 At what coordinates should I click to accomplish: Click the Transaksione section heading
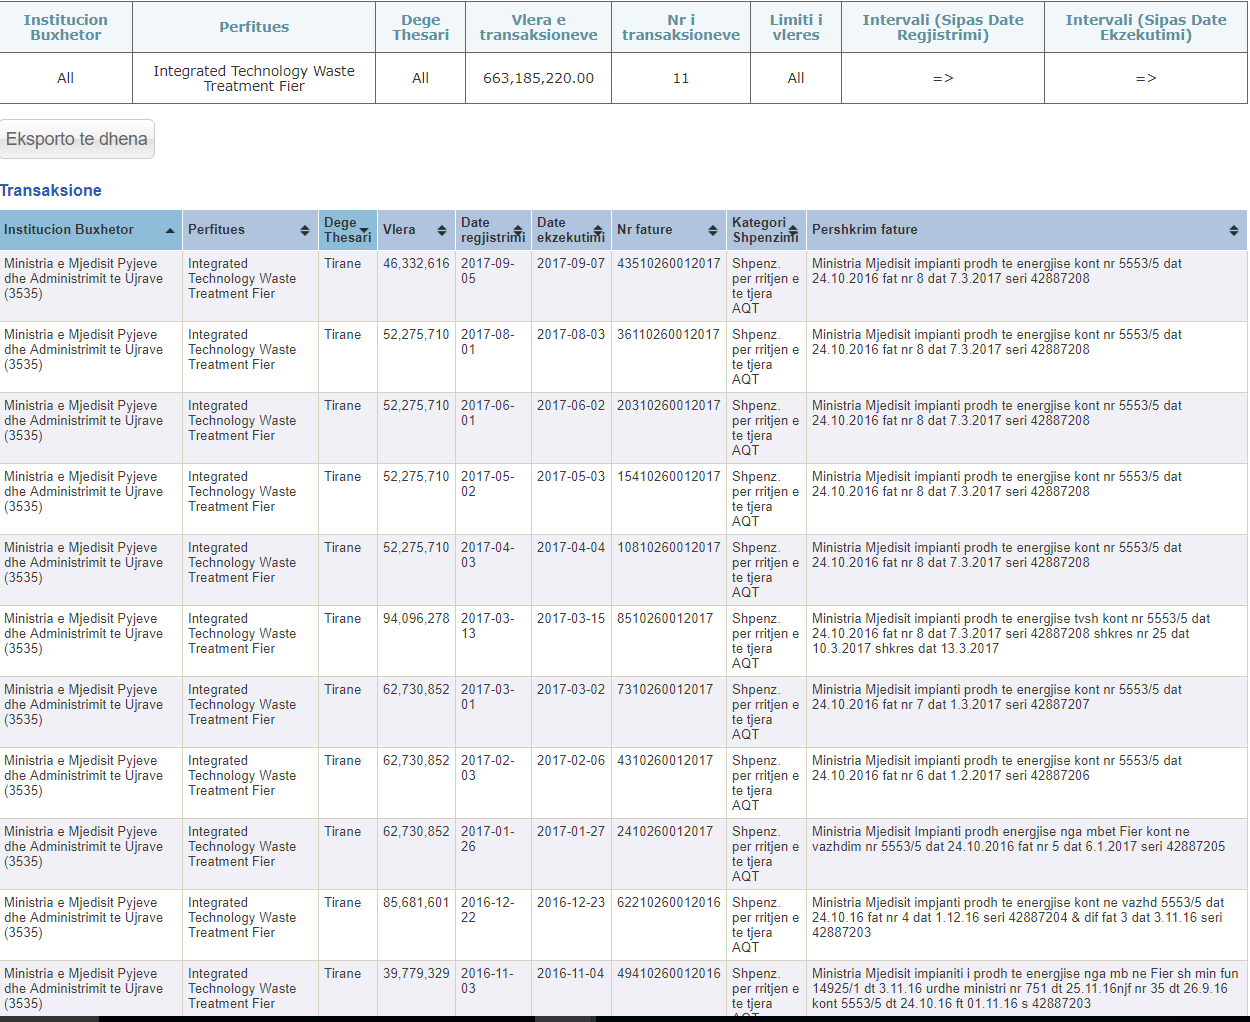[x=51, y=190]
